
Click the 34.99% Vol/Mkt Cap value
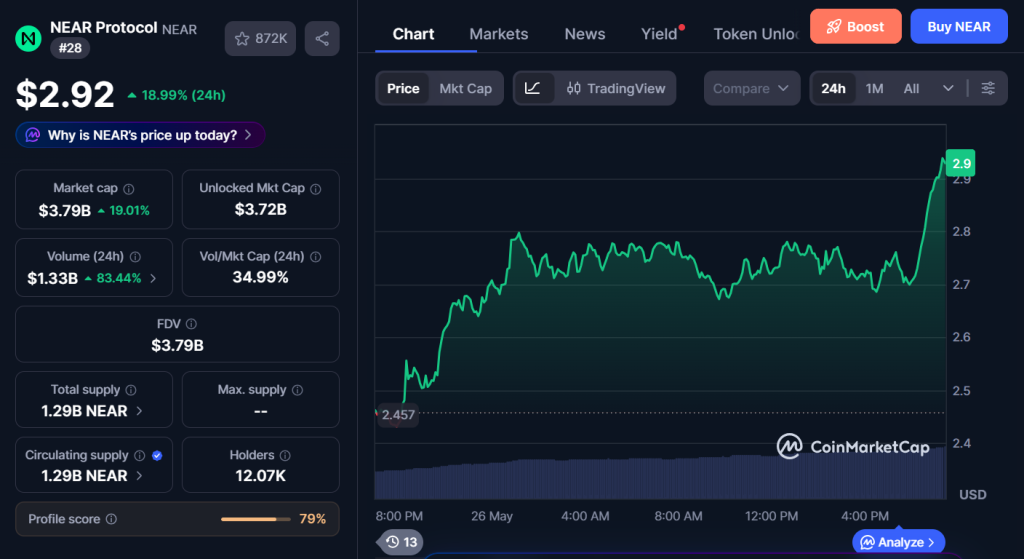(261, 278)
